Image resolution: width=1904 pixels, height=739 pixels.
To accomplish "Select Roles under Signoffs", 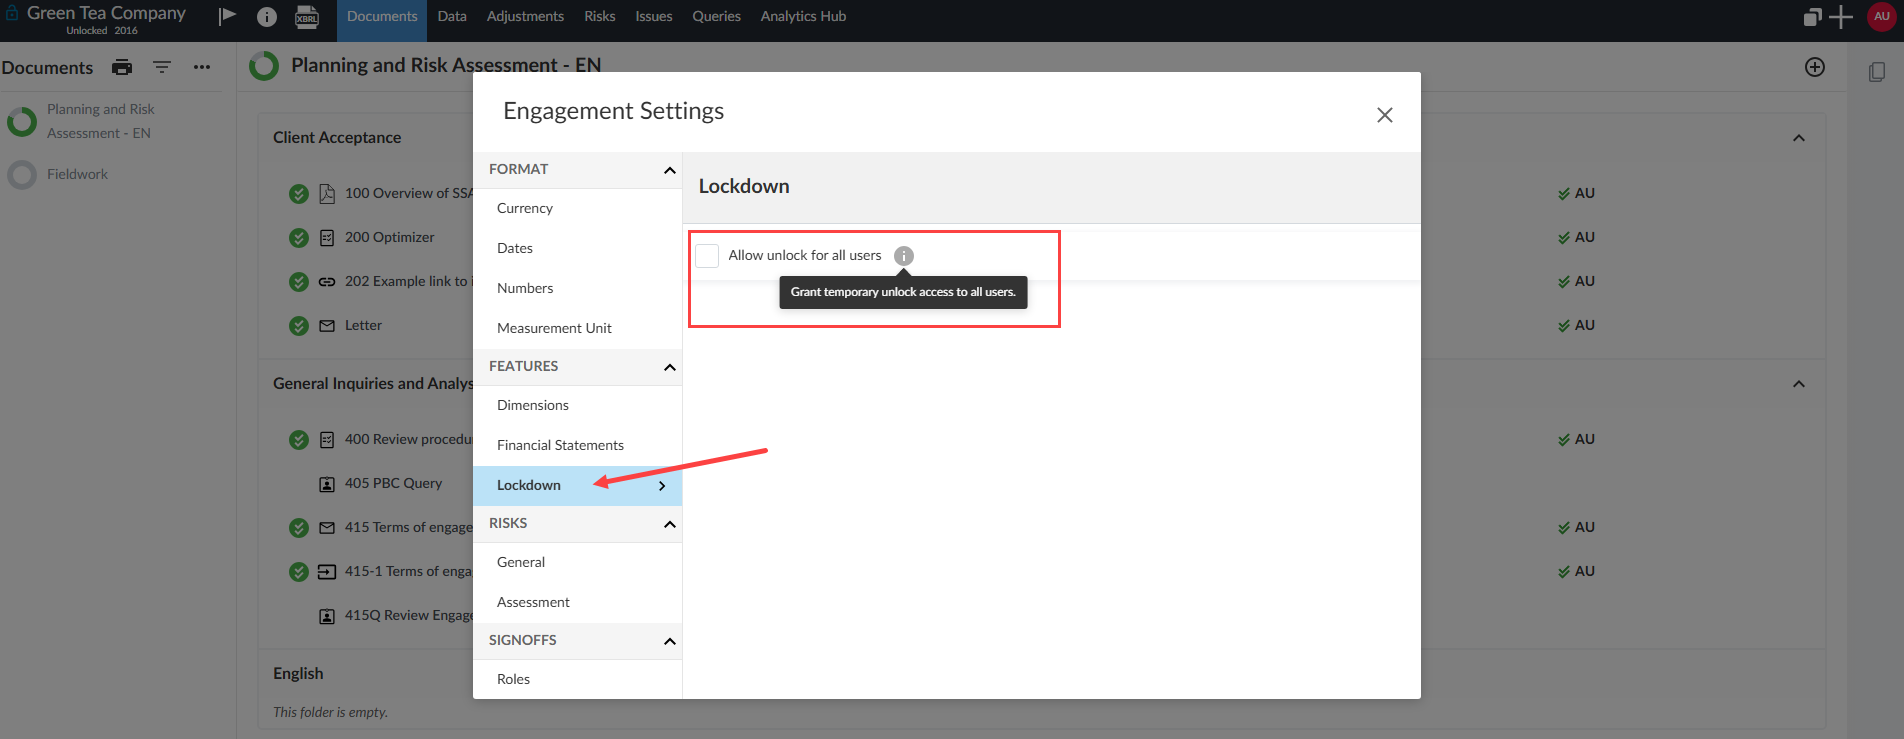I will [x=578, y=679].
